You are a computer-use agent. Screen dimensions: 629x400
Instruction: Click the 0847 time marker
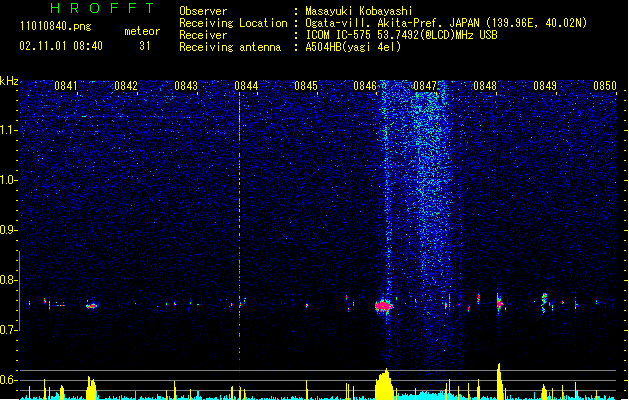[425, 86]
